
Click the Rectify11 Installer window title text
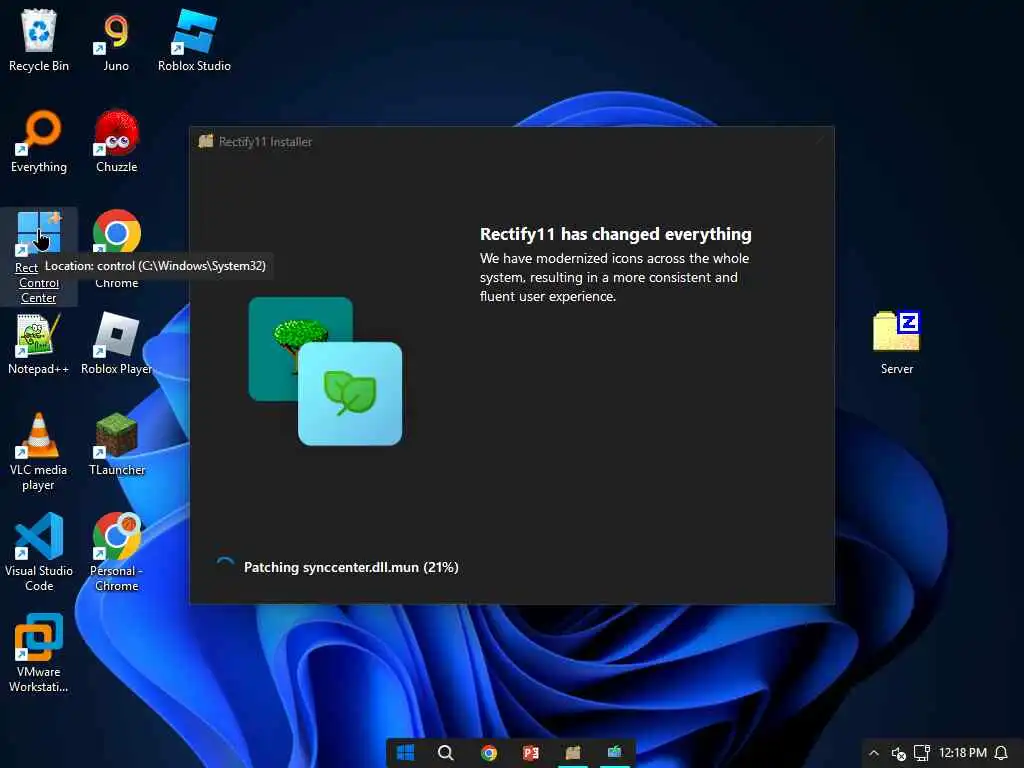pyautogui.click(x=265, y=142)
